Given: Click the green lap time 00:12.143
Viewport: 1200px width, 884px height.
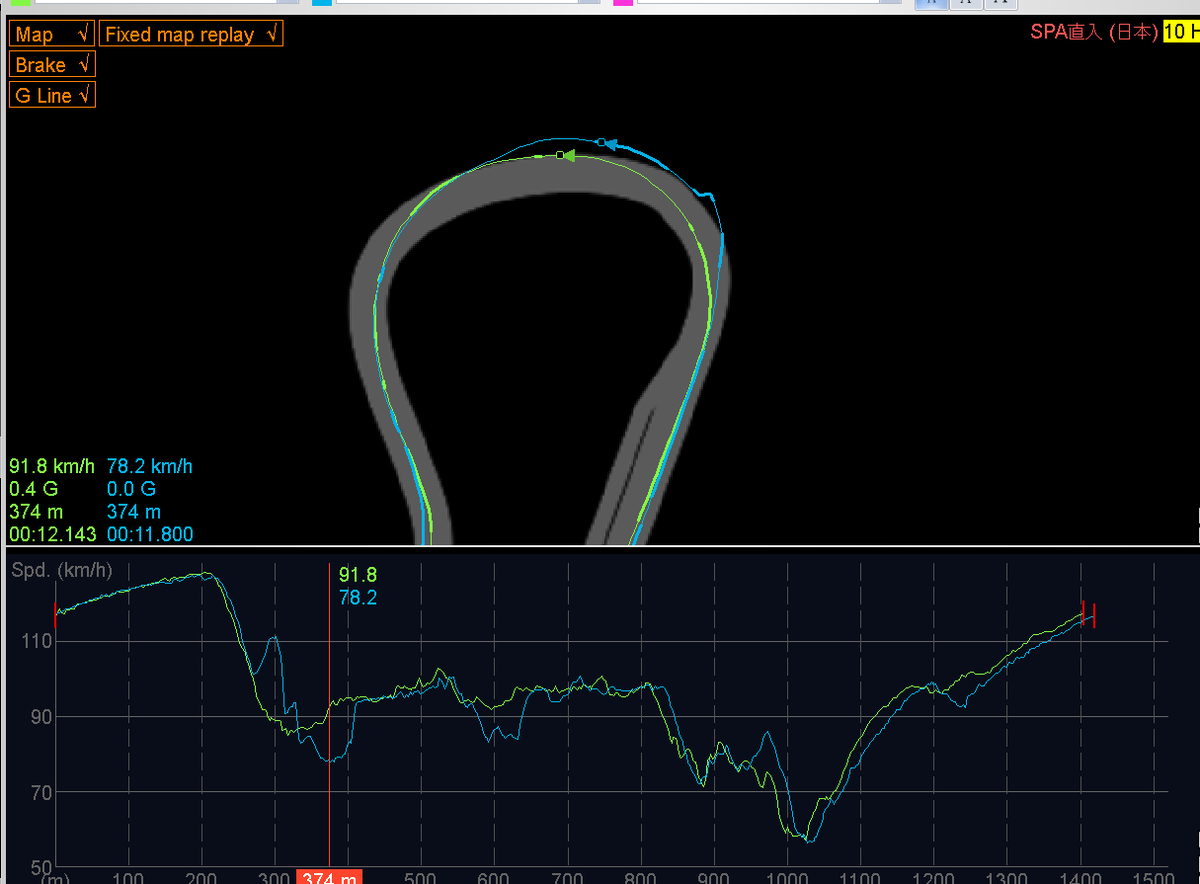Looking at the screenshot, I should [x=53, y=534].
